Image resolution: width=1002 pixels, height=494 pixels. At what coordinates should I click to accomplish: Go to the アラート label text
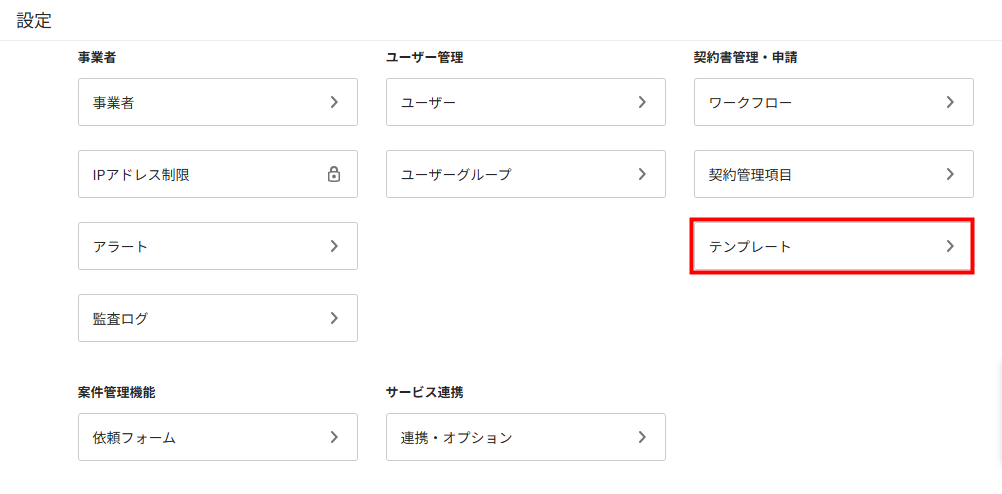(121, 246)
